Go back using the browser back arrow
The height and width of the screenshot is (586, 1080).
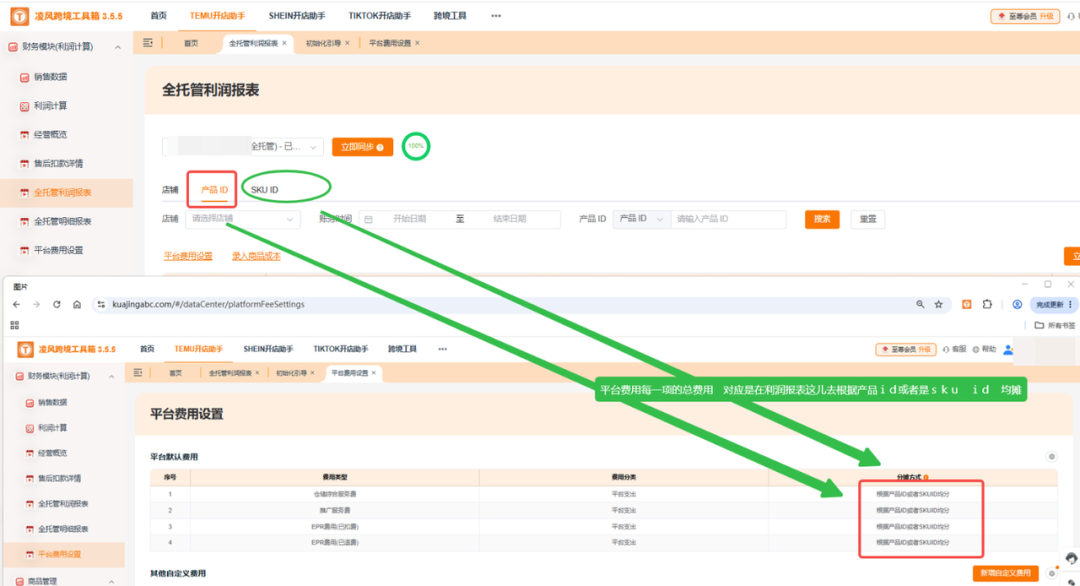17,304
